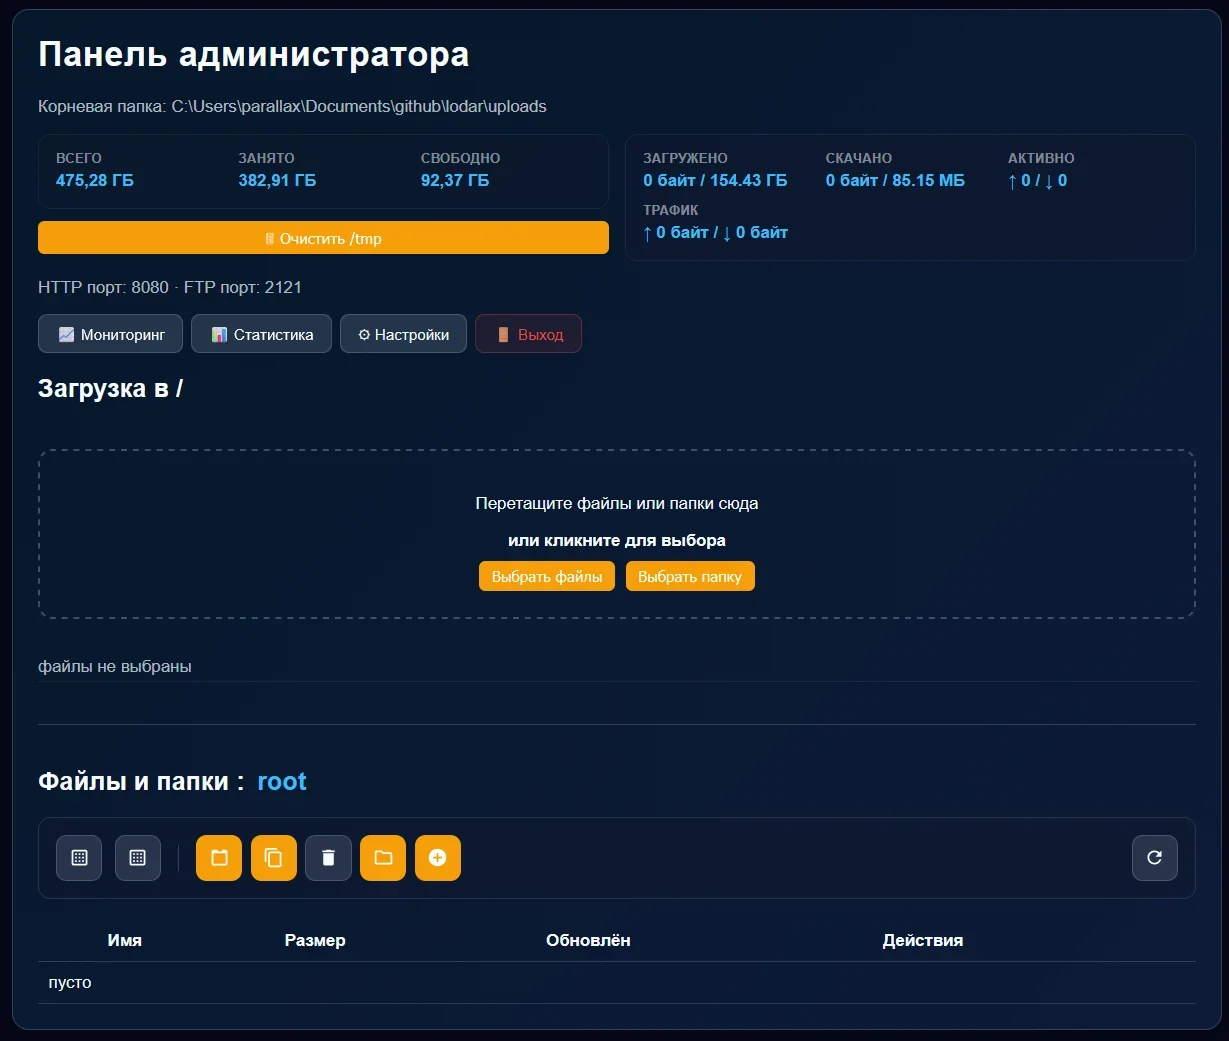
Task: Click the 'пусто' empty table row
Action: coord(617,982)
